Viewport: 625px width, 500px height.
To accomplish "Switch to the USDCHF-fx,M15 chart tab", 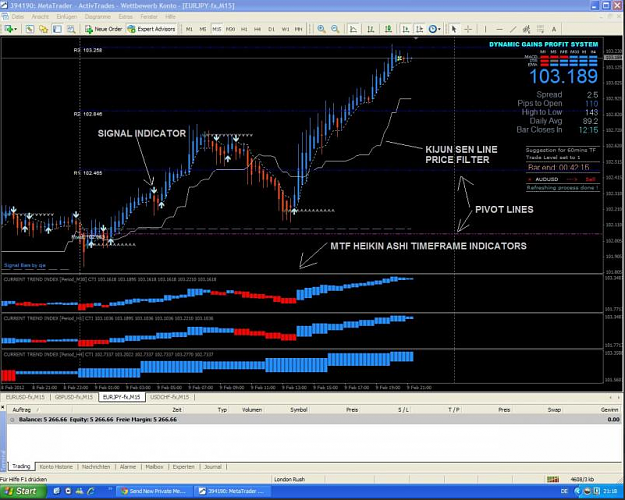I will pos(170,397).
